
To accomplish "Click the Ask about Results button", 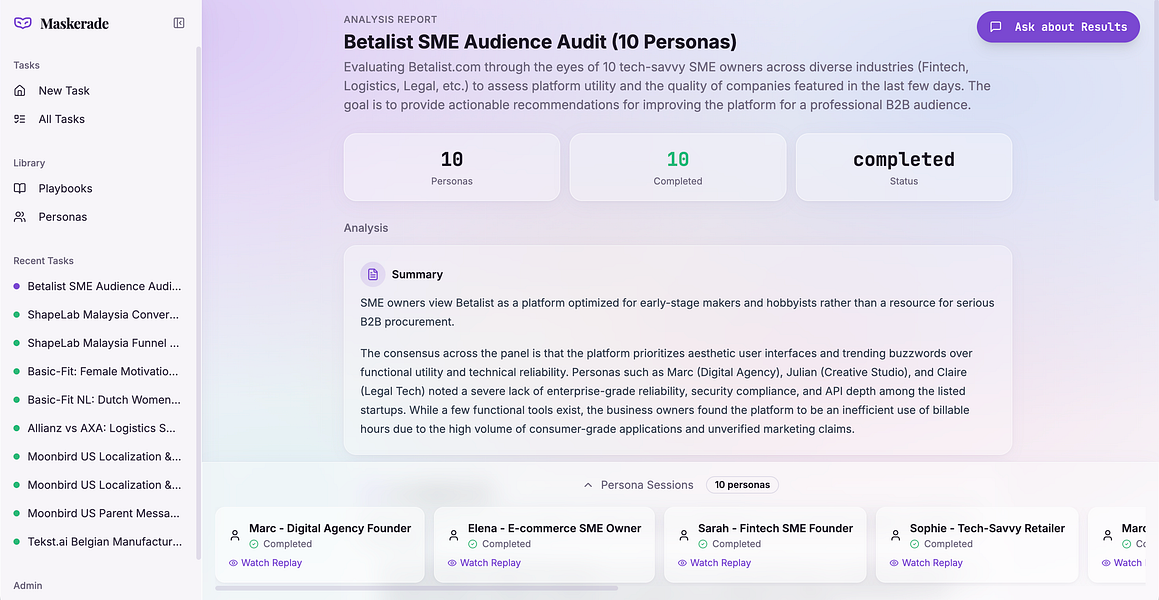I will [x=1058, y=27].
